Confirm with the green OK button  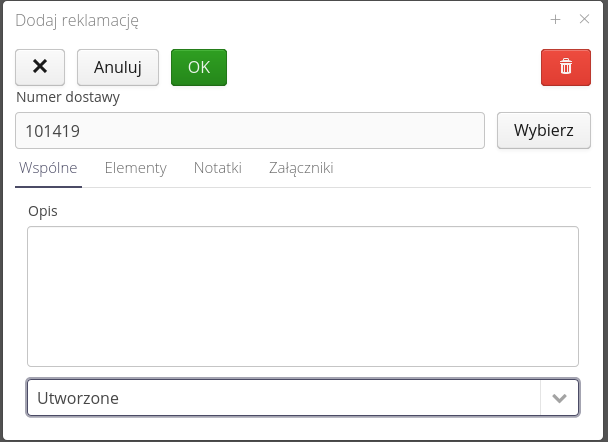[x=199, y=67]
